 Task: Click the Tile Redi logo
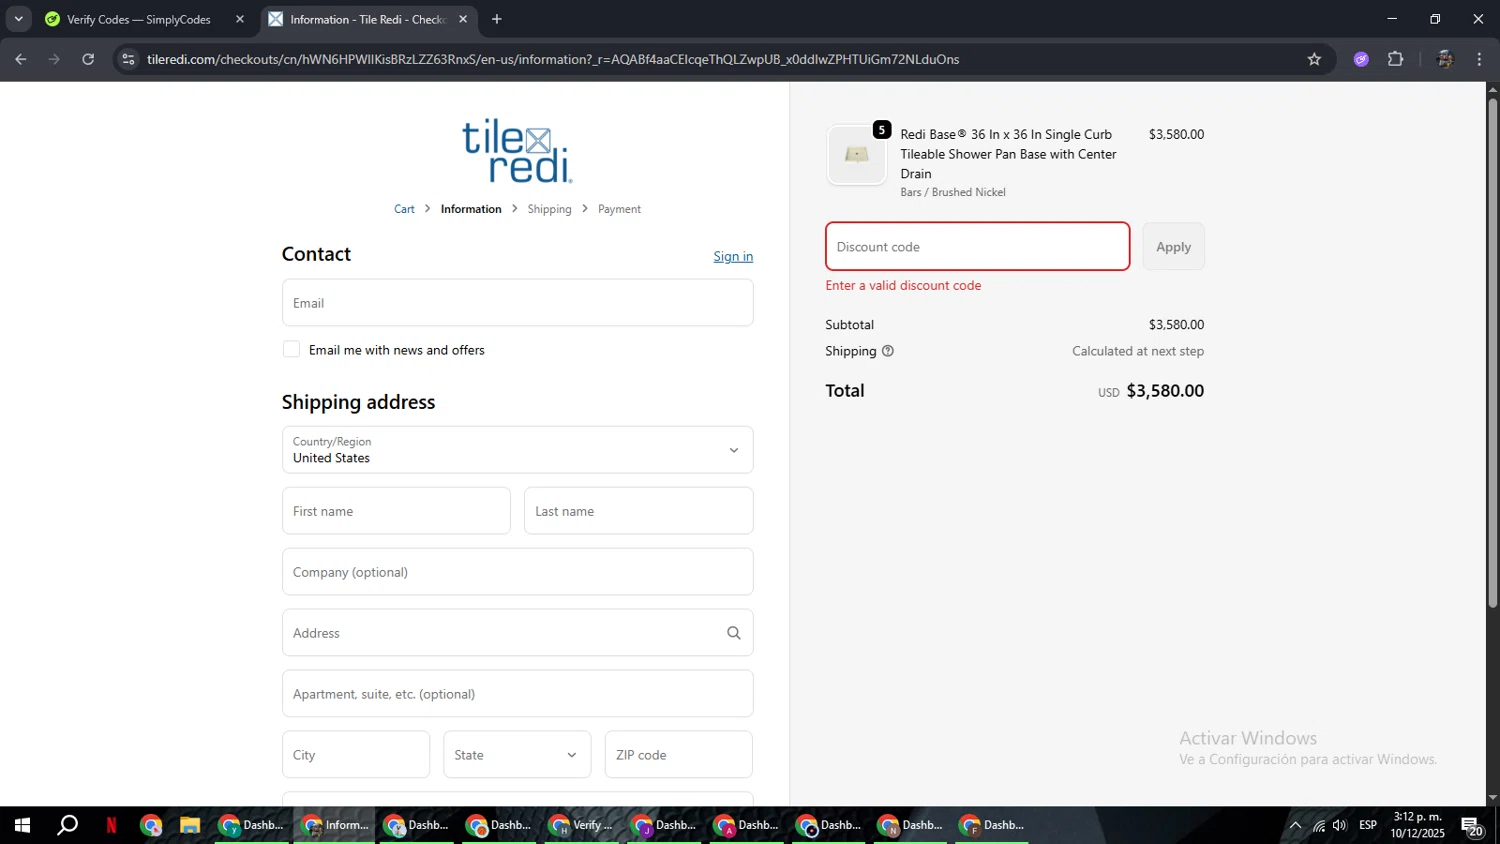pos(517,151)
